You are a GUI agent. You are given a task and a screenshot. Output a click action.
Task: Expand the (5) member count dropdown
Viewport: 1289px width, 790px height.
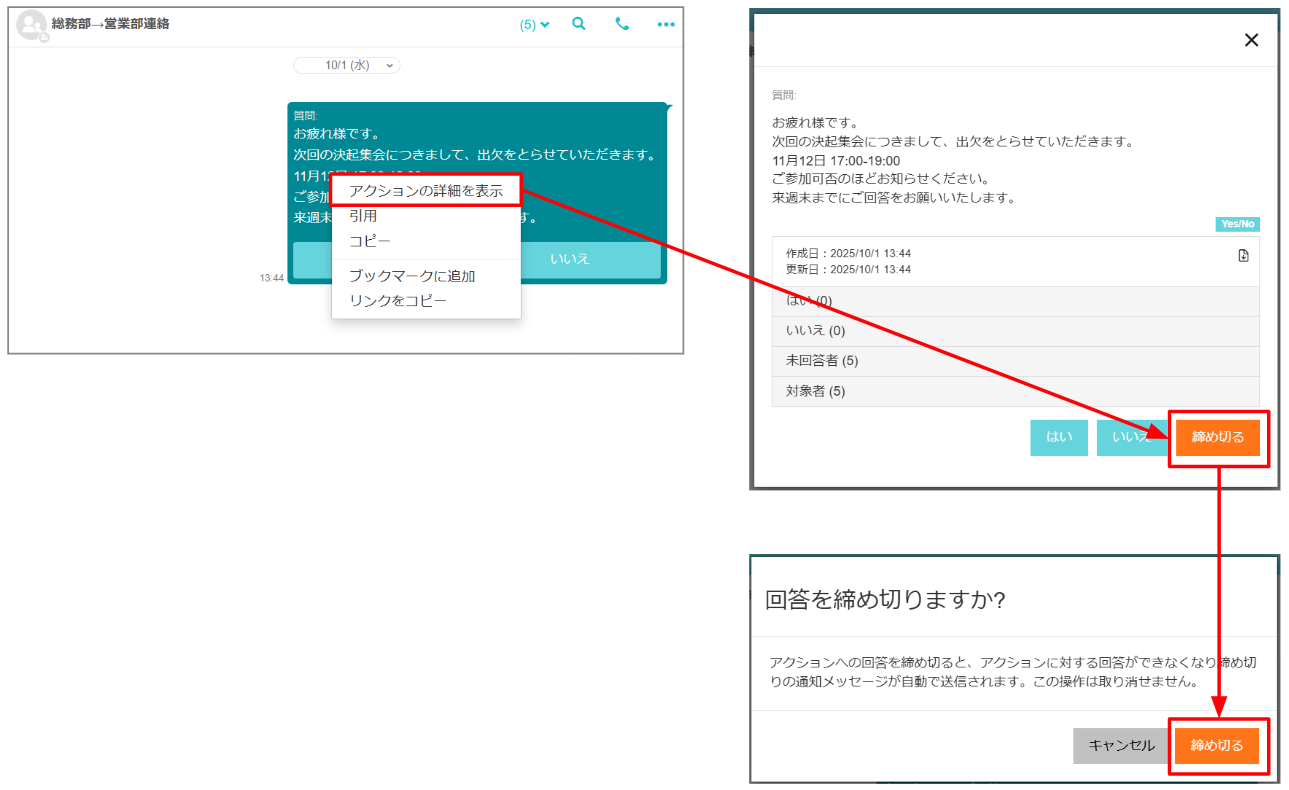pyautogui.click(x=535, y=25)
